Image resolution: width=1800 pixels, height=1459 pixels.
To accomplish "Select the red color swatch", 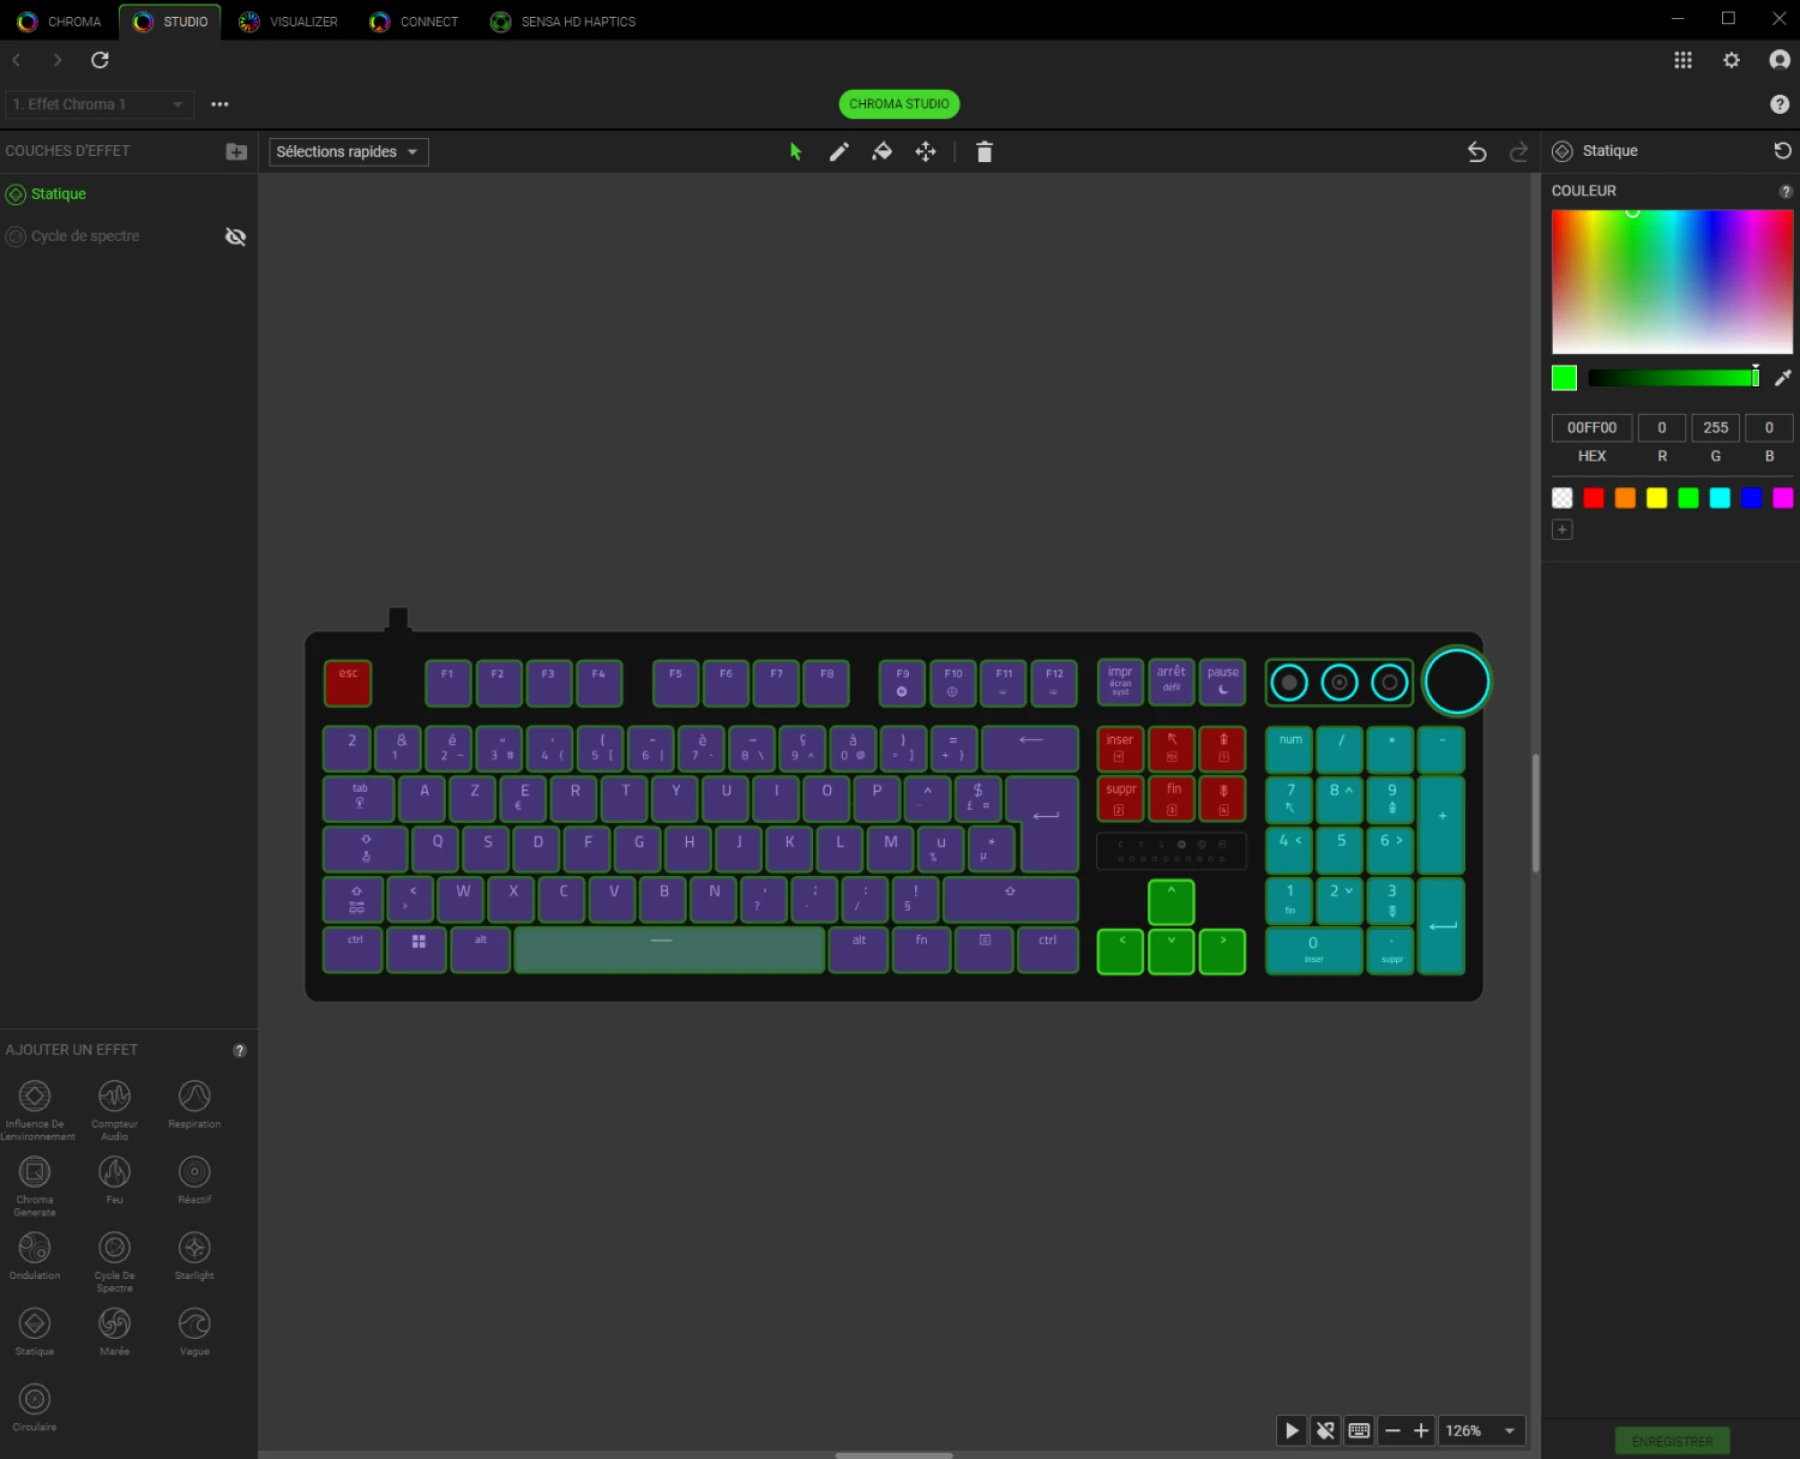I will click(x=1594, y=498).
